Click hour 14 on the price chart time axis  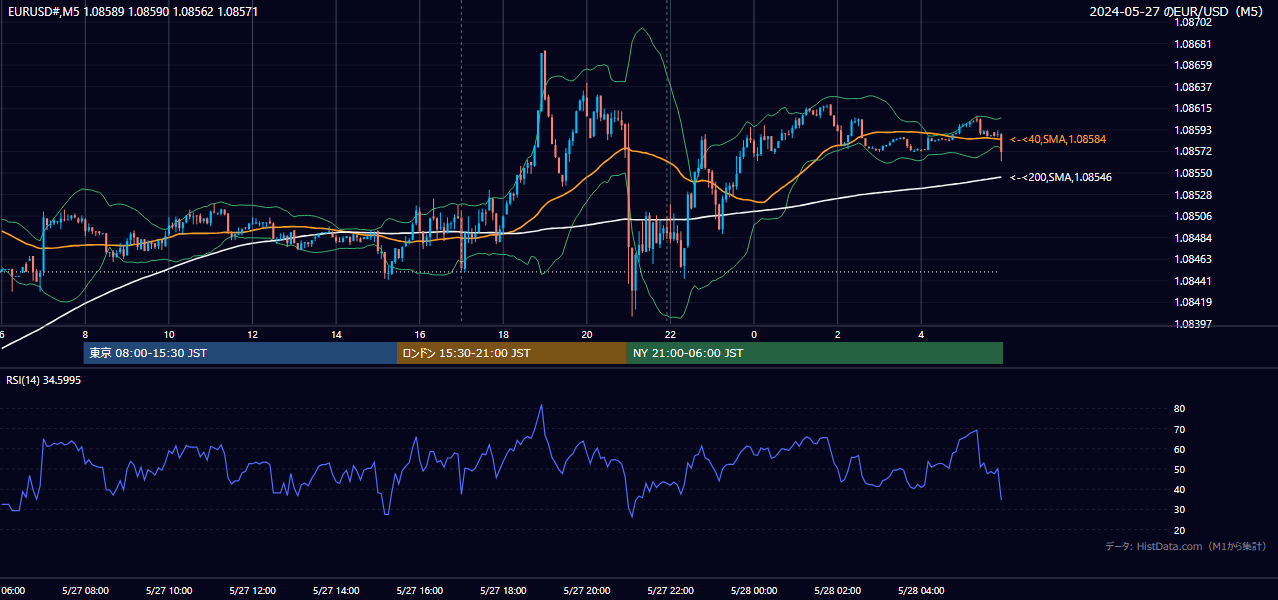(337, 334)
